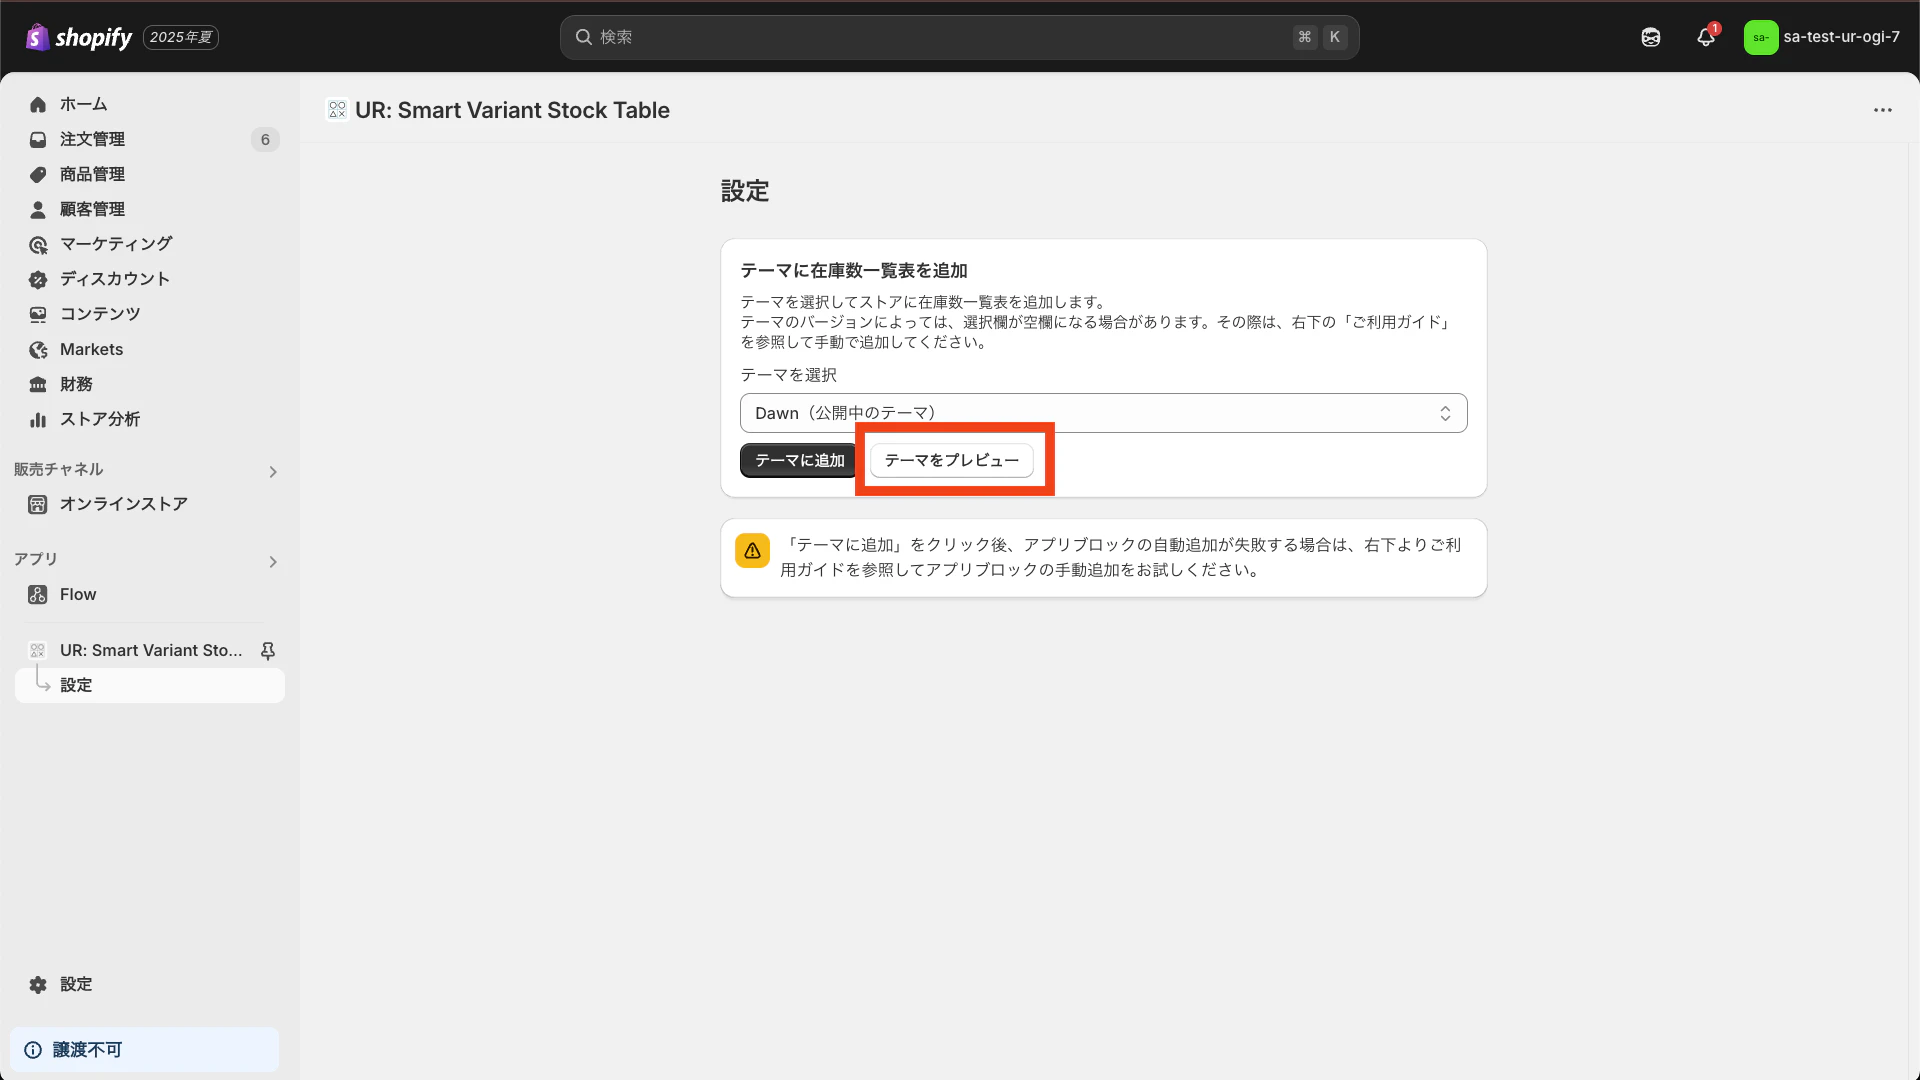Click the ディスカウント badge icon
The height and width of the screenshot is (1080, 1920).
tap(38, 279)
